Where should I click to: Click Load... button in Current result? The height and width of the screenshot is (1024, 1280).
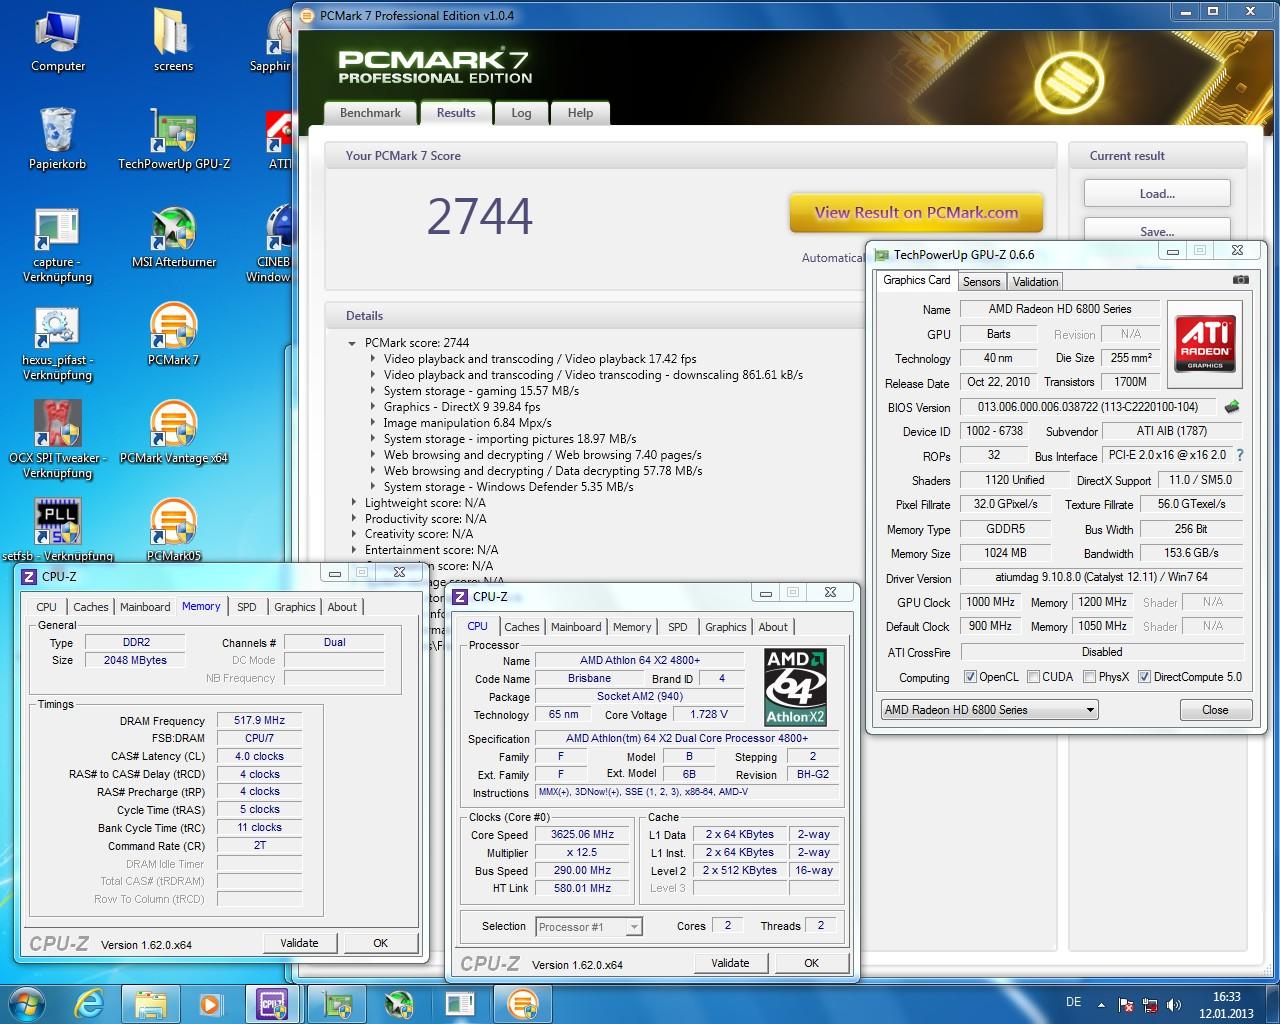[x=1157, y=194]
